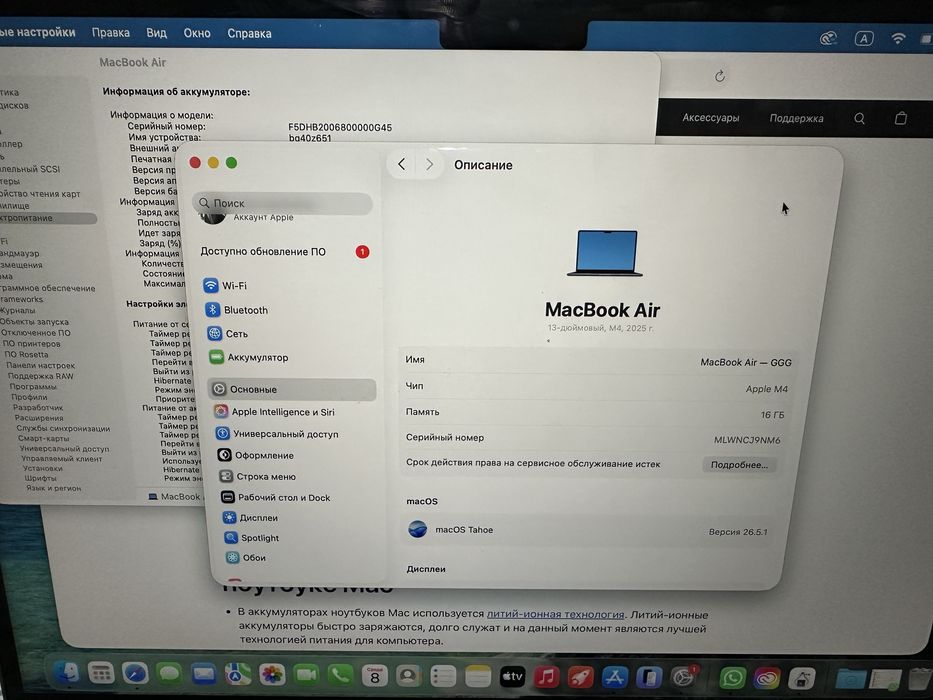Click the serial number MLWNCJ9NM6 value

click(747, 440)
